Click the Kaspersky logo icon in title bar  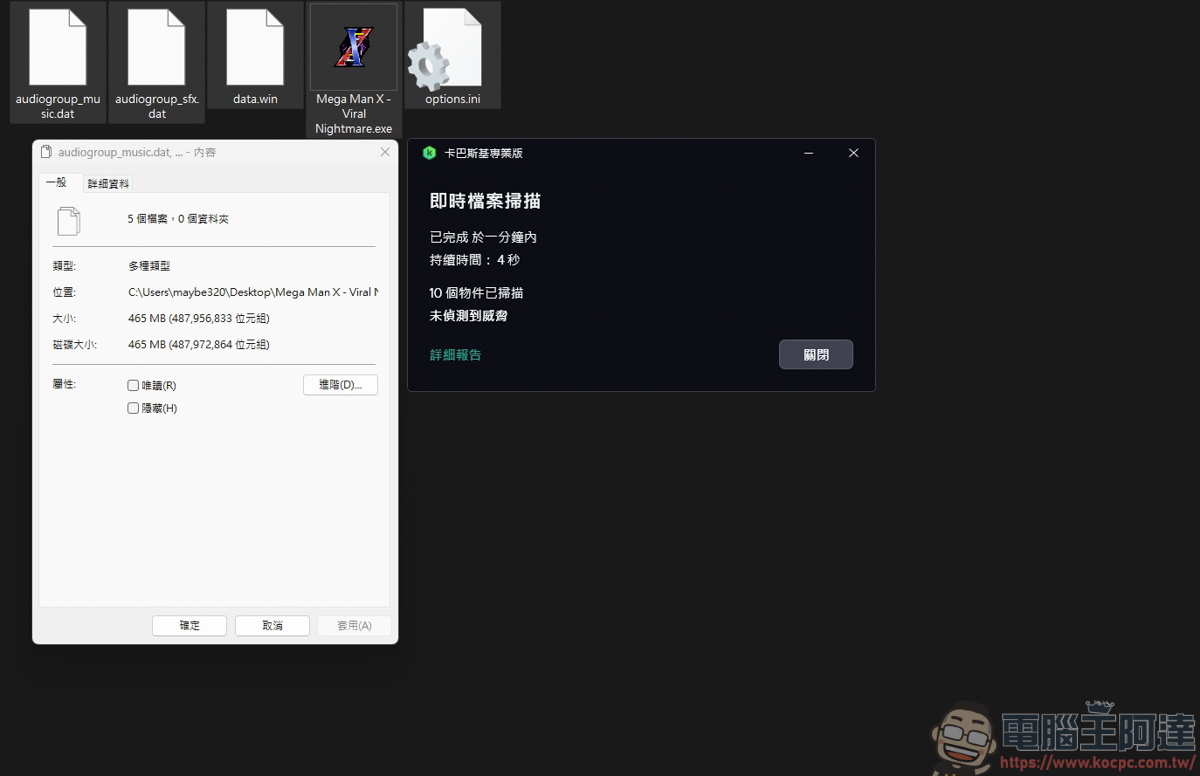pos(429,153)
